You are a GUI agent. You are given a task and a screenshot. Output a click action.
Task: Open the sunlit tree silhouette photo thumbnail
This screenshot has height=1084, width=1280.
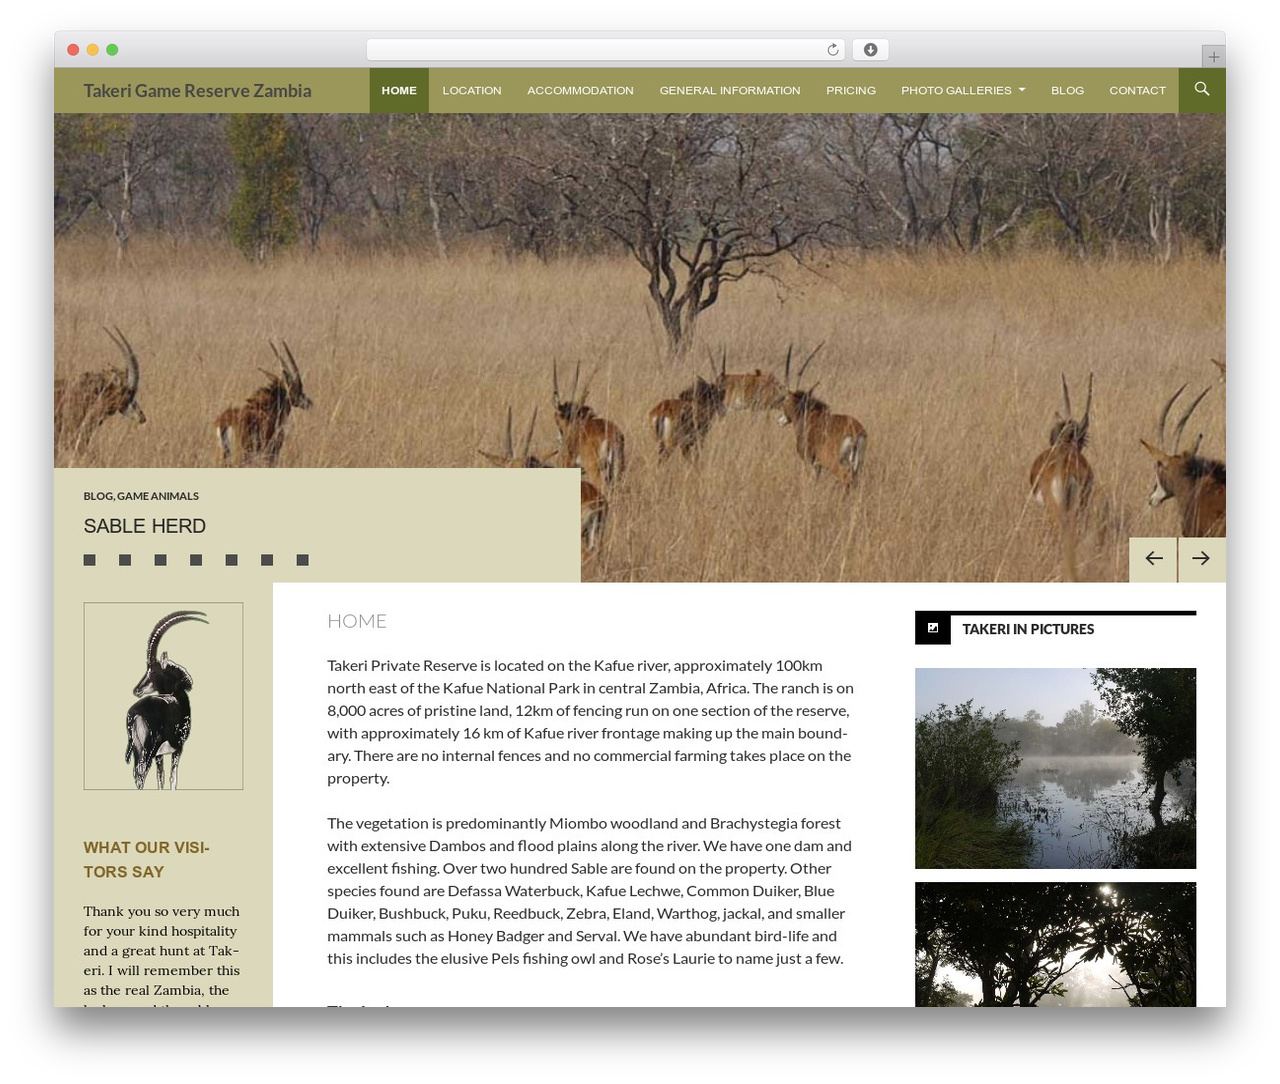click(1055, 944)
